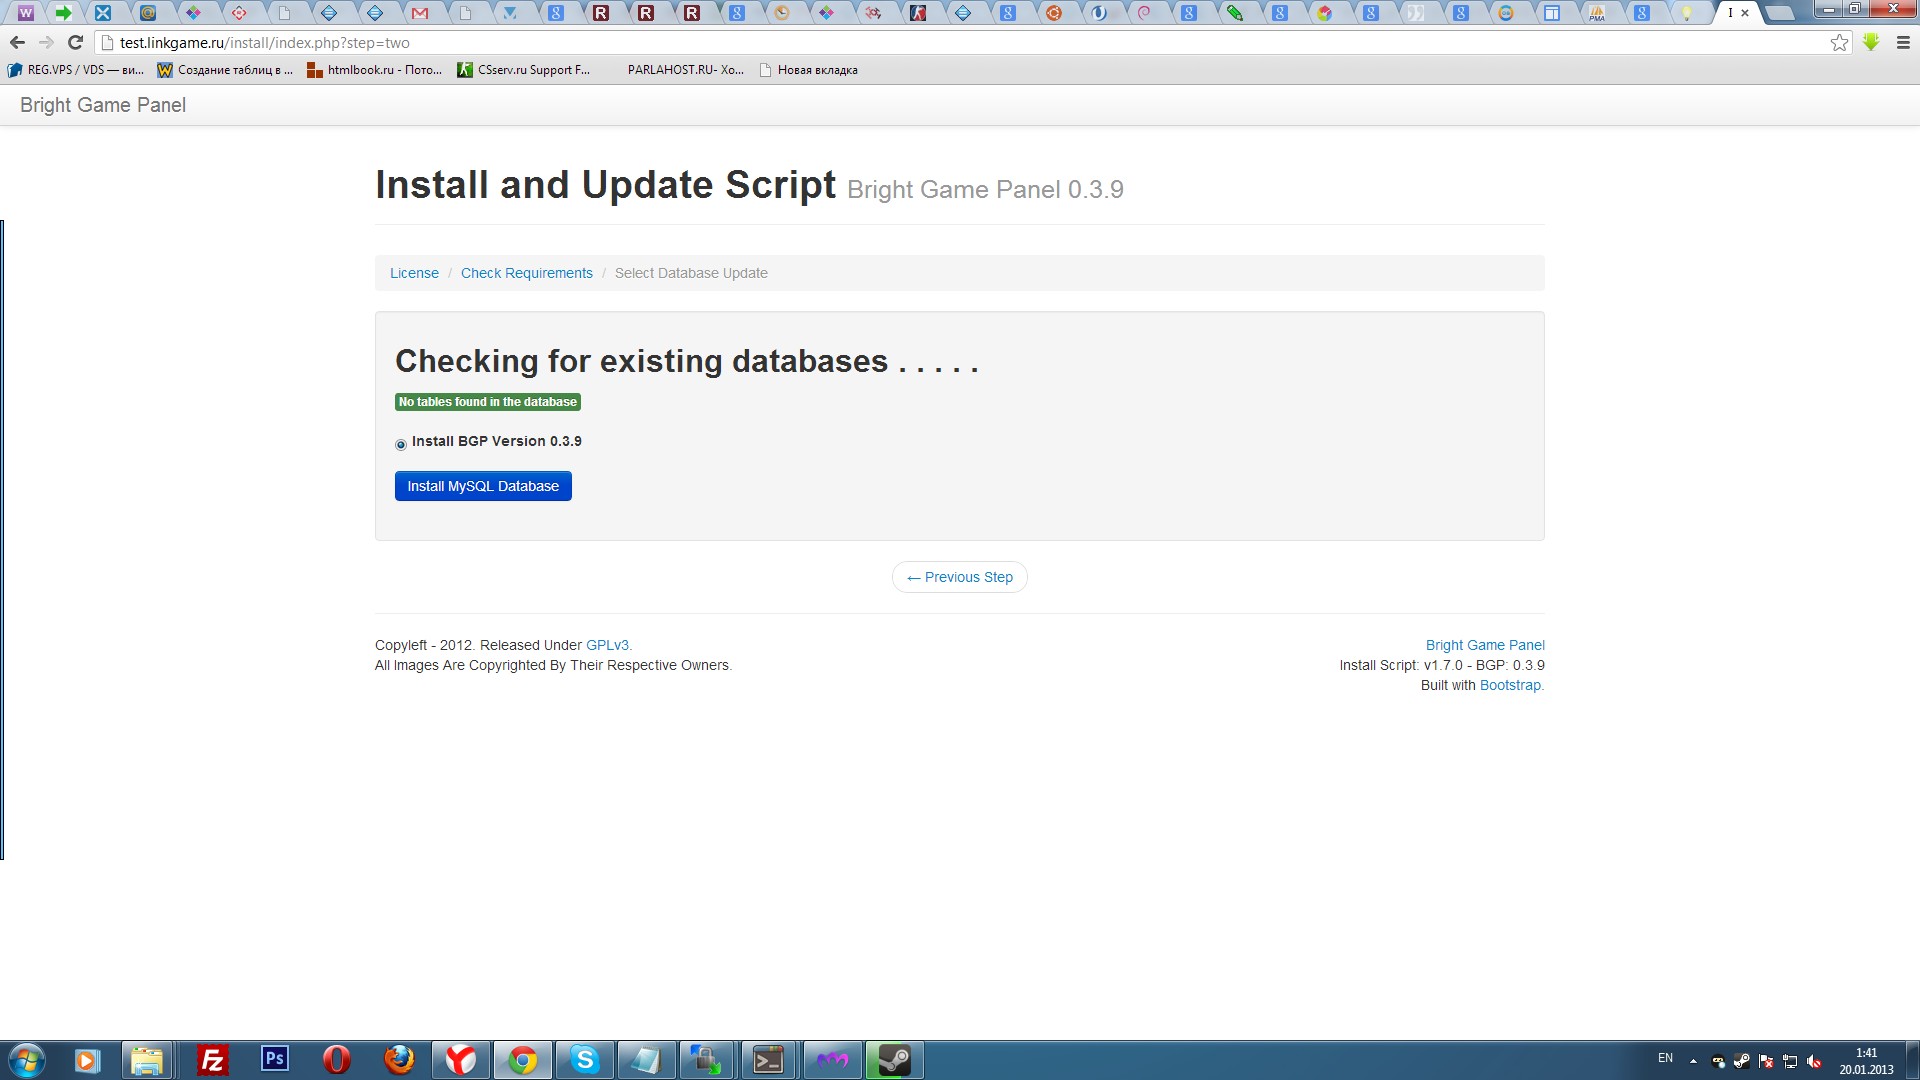Open the Steam tray icon
1920x1080 pixels.
point(1742,1062)
